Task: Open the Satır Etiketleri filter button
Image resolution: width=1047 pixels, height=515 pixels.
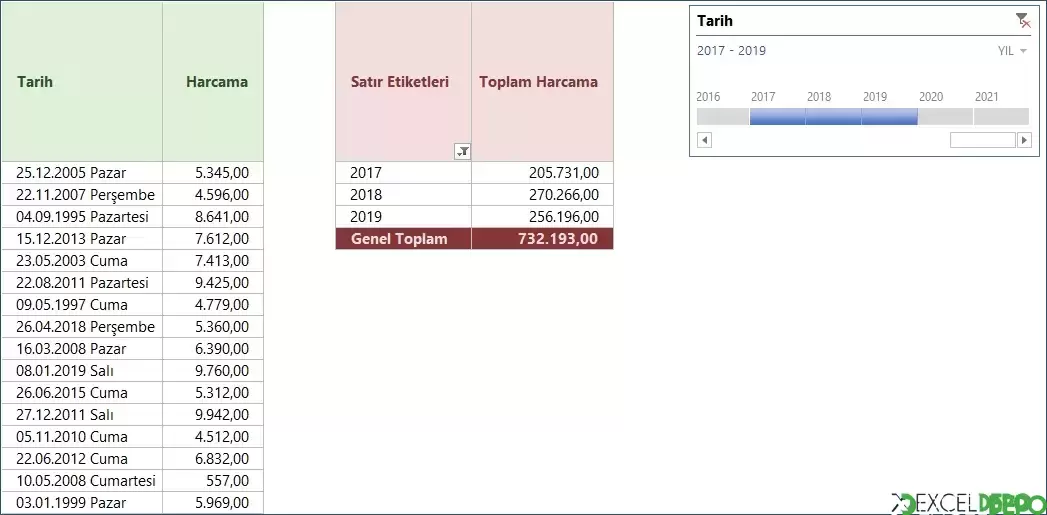Action: 462,152
